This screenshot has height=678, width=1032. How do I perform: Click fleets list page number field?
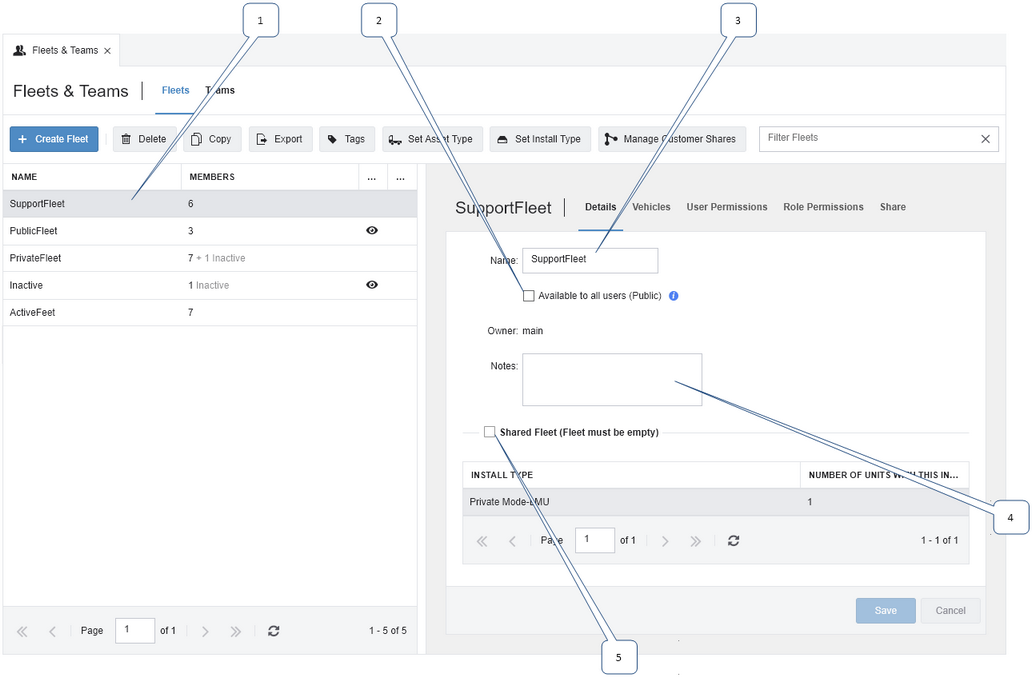(135, 631)
